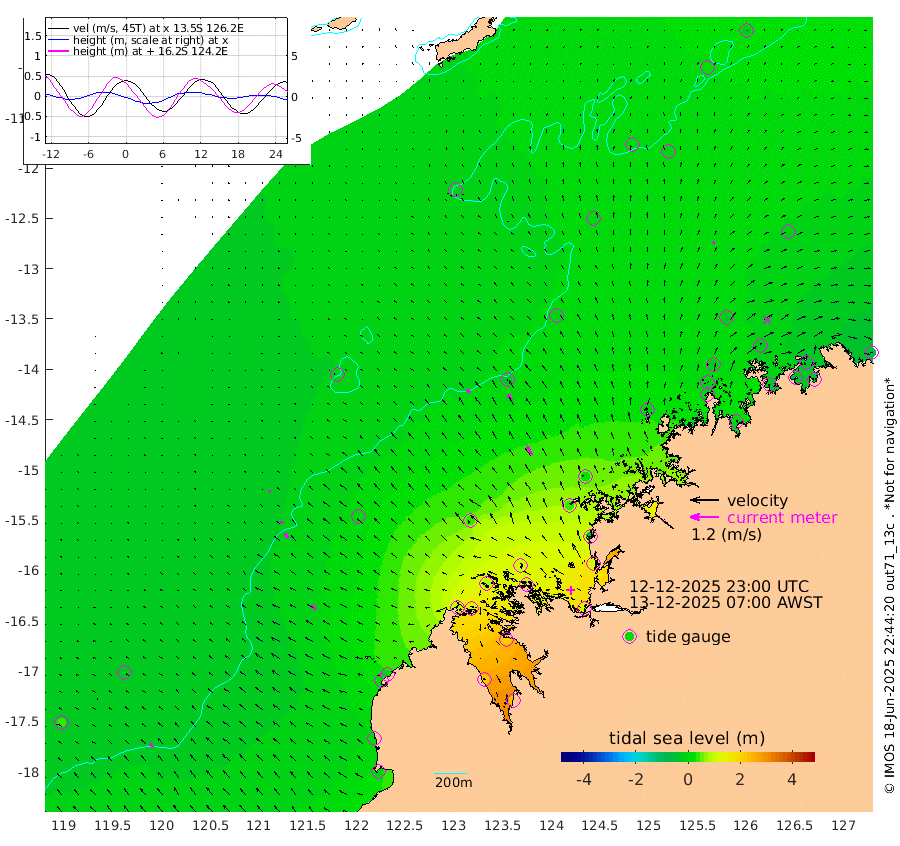Image resolution: width=900 pixels, height=846 pixels.
Task: Click the inset time axis label '18'
Action: click(x=238, y=154)
